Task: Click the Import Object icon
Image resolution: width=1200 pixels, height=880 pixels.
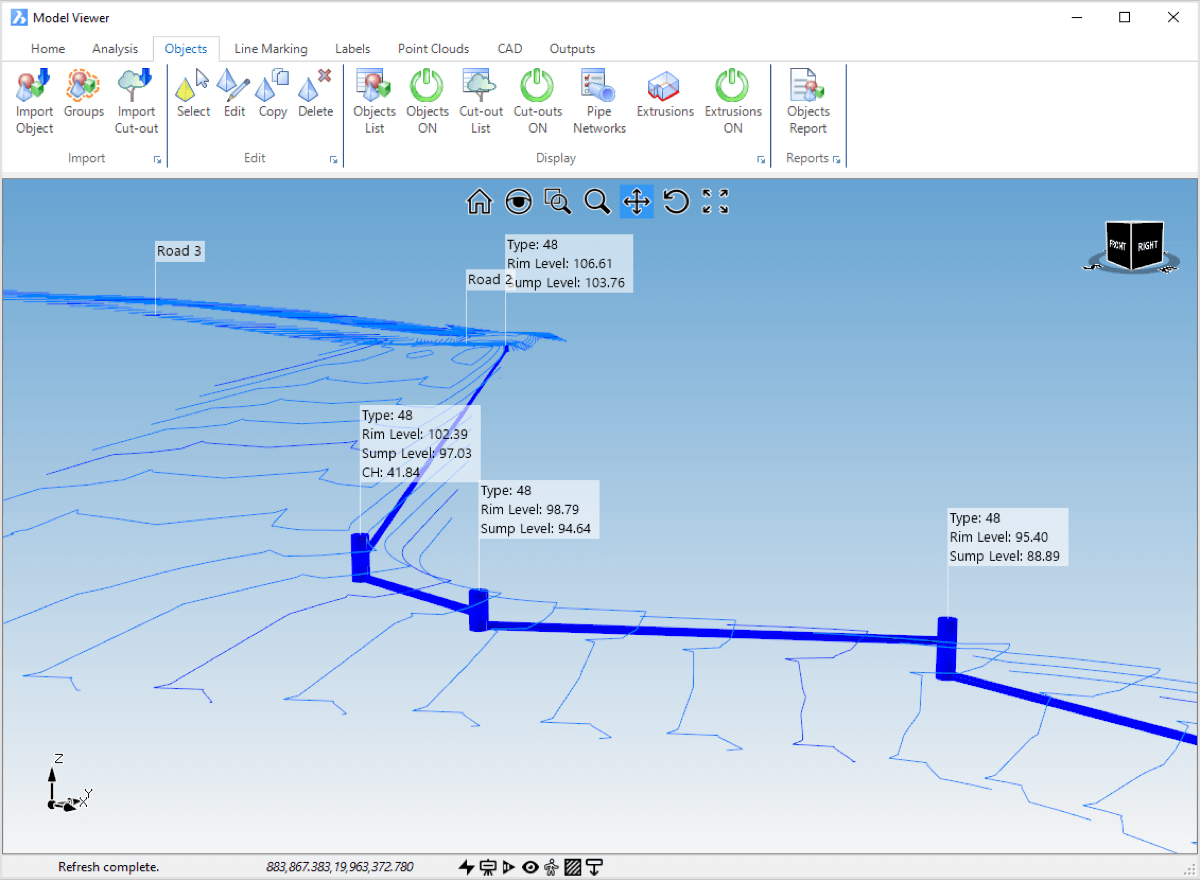Action: click(35, 102)
